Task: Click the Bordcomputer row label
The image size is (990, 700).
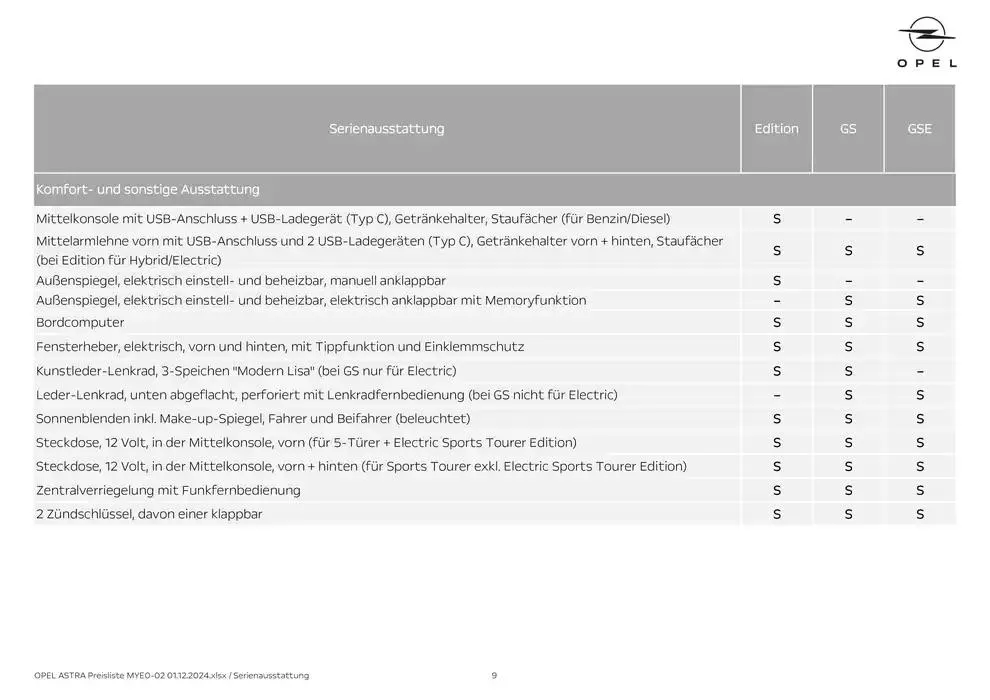Action: coord(80,323)
